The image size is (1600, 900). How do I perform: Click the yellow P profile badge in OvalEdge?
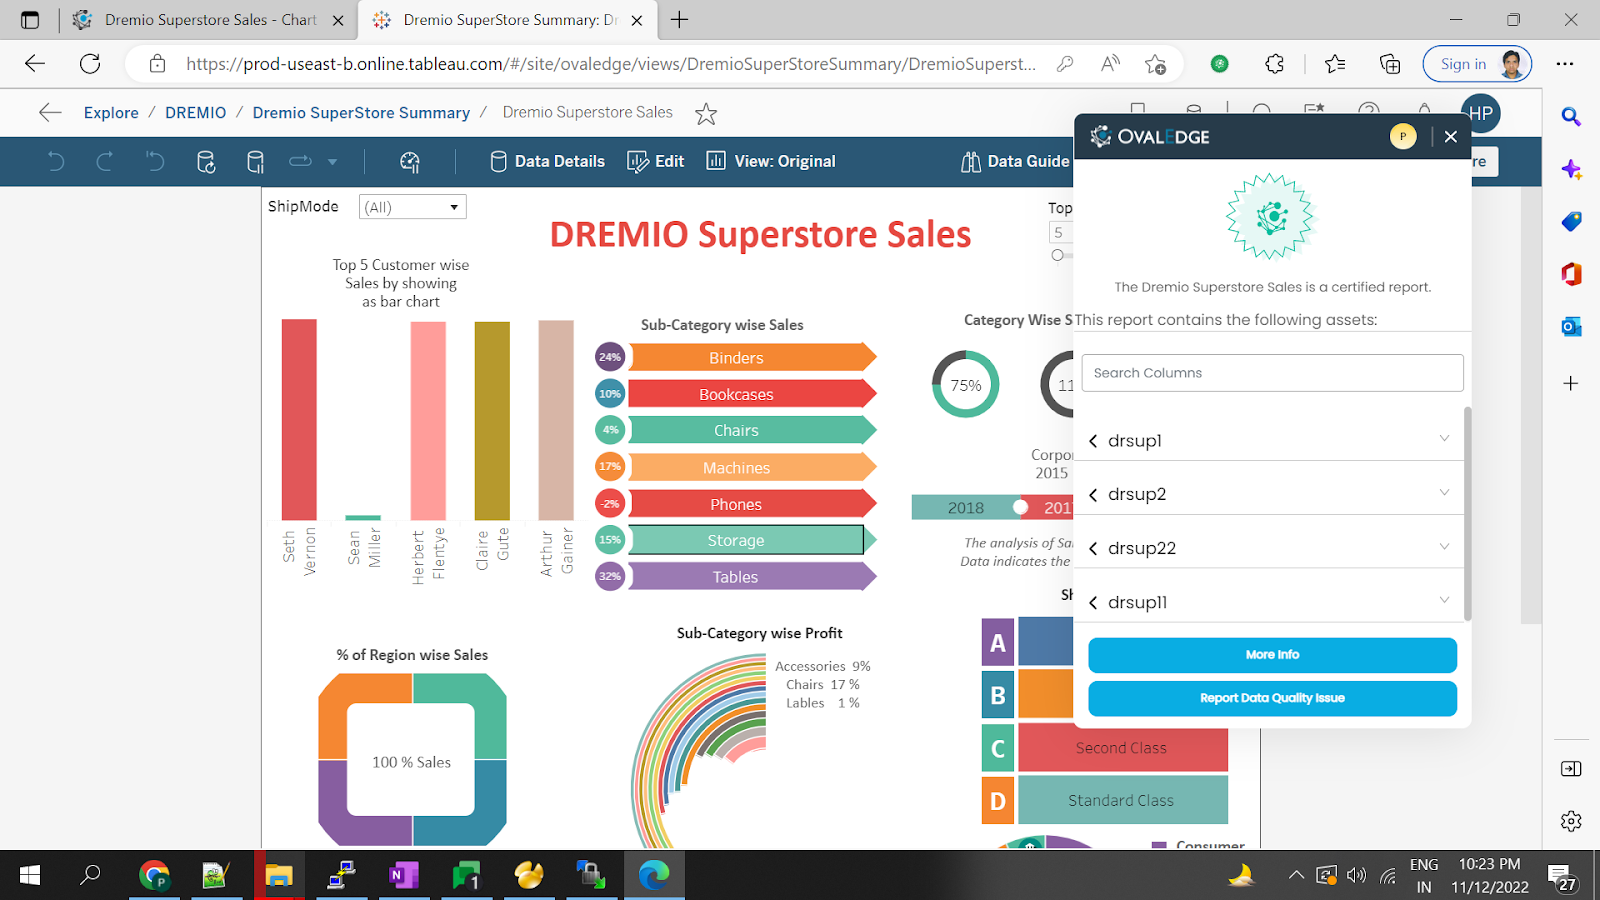click(x=1403, y=136)
